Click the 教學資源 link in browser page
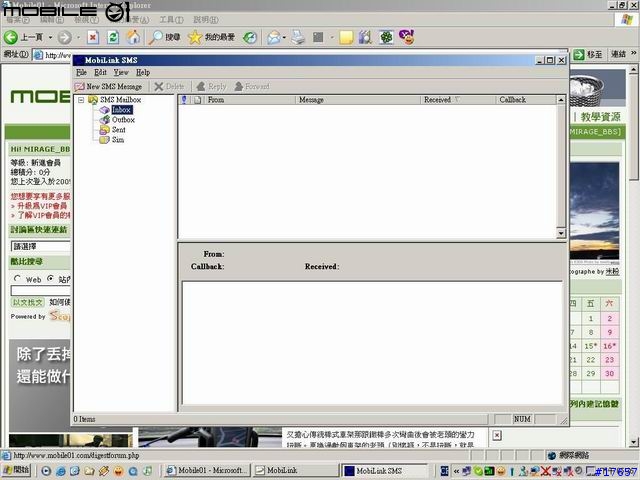Viewport: 640px width, 480px height. [600, 117]
